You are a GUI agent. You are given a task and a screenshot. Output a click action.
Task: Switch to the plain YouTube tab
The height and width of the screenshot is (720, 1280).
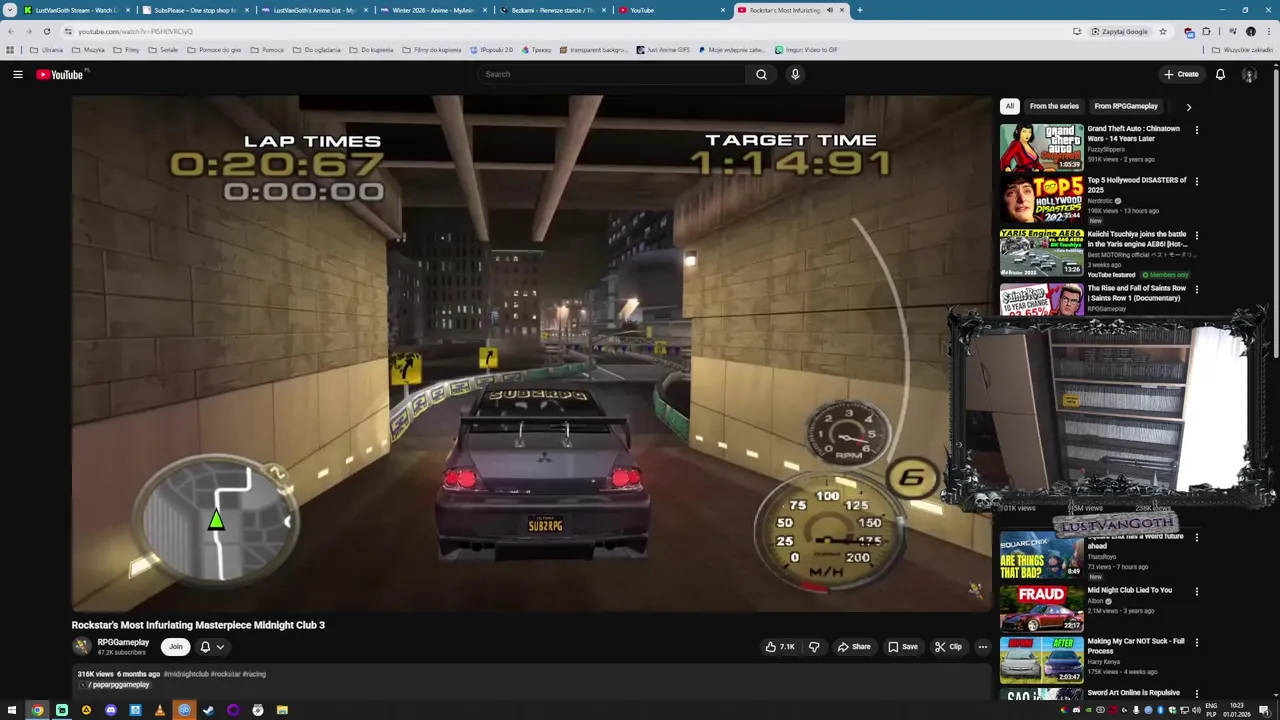pos(672,10)
